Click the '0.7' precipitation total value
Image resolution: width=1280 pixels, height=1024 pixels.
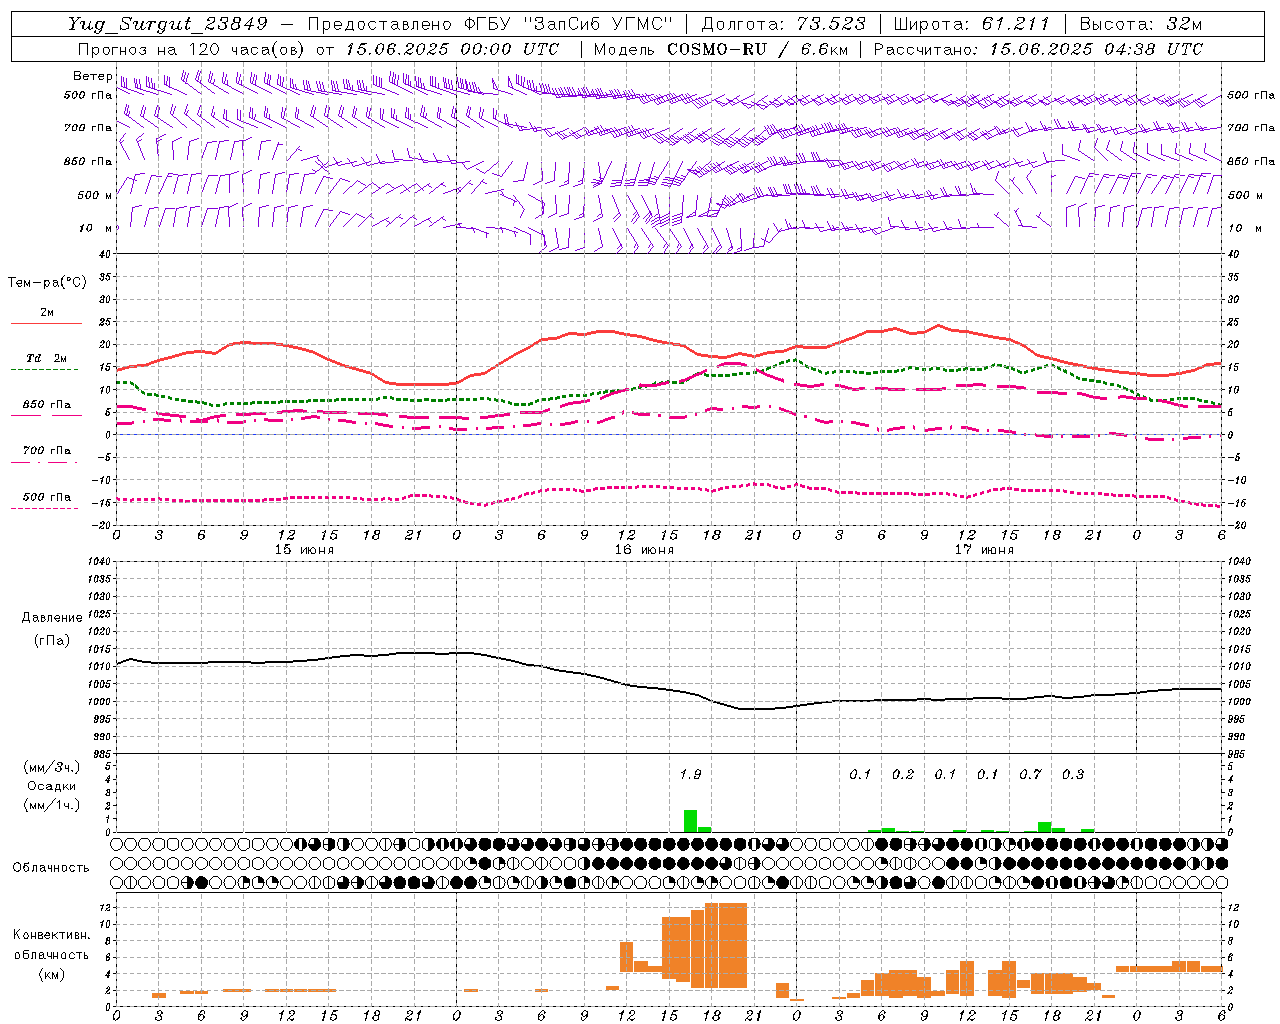[x=1030, y=774]
